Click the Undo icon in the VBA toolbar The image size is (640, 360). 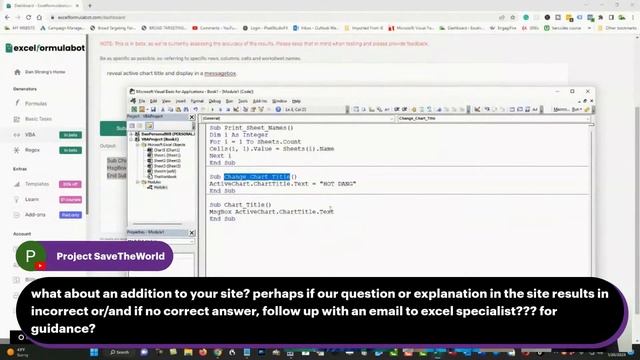click(x=196, y=109)
